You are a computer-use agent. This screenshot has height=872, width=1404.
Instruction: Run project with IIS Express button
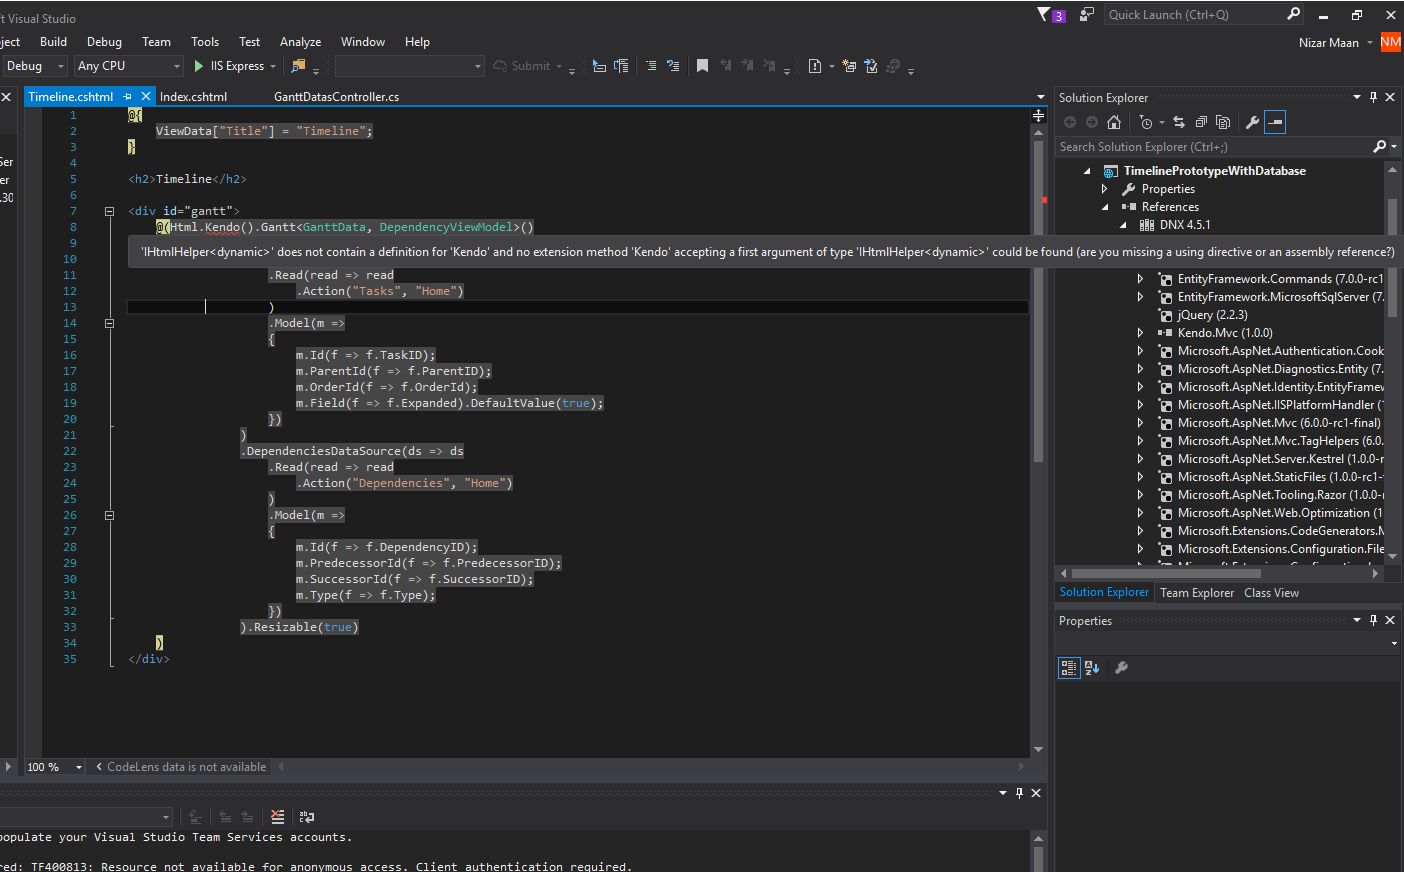pyautogui.click(x=229, y=66)
